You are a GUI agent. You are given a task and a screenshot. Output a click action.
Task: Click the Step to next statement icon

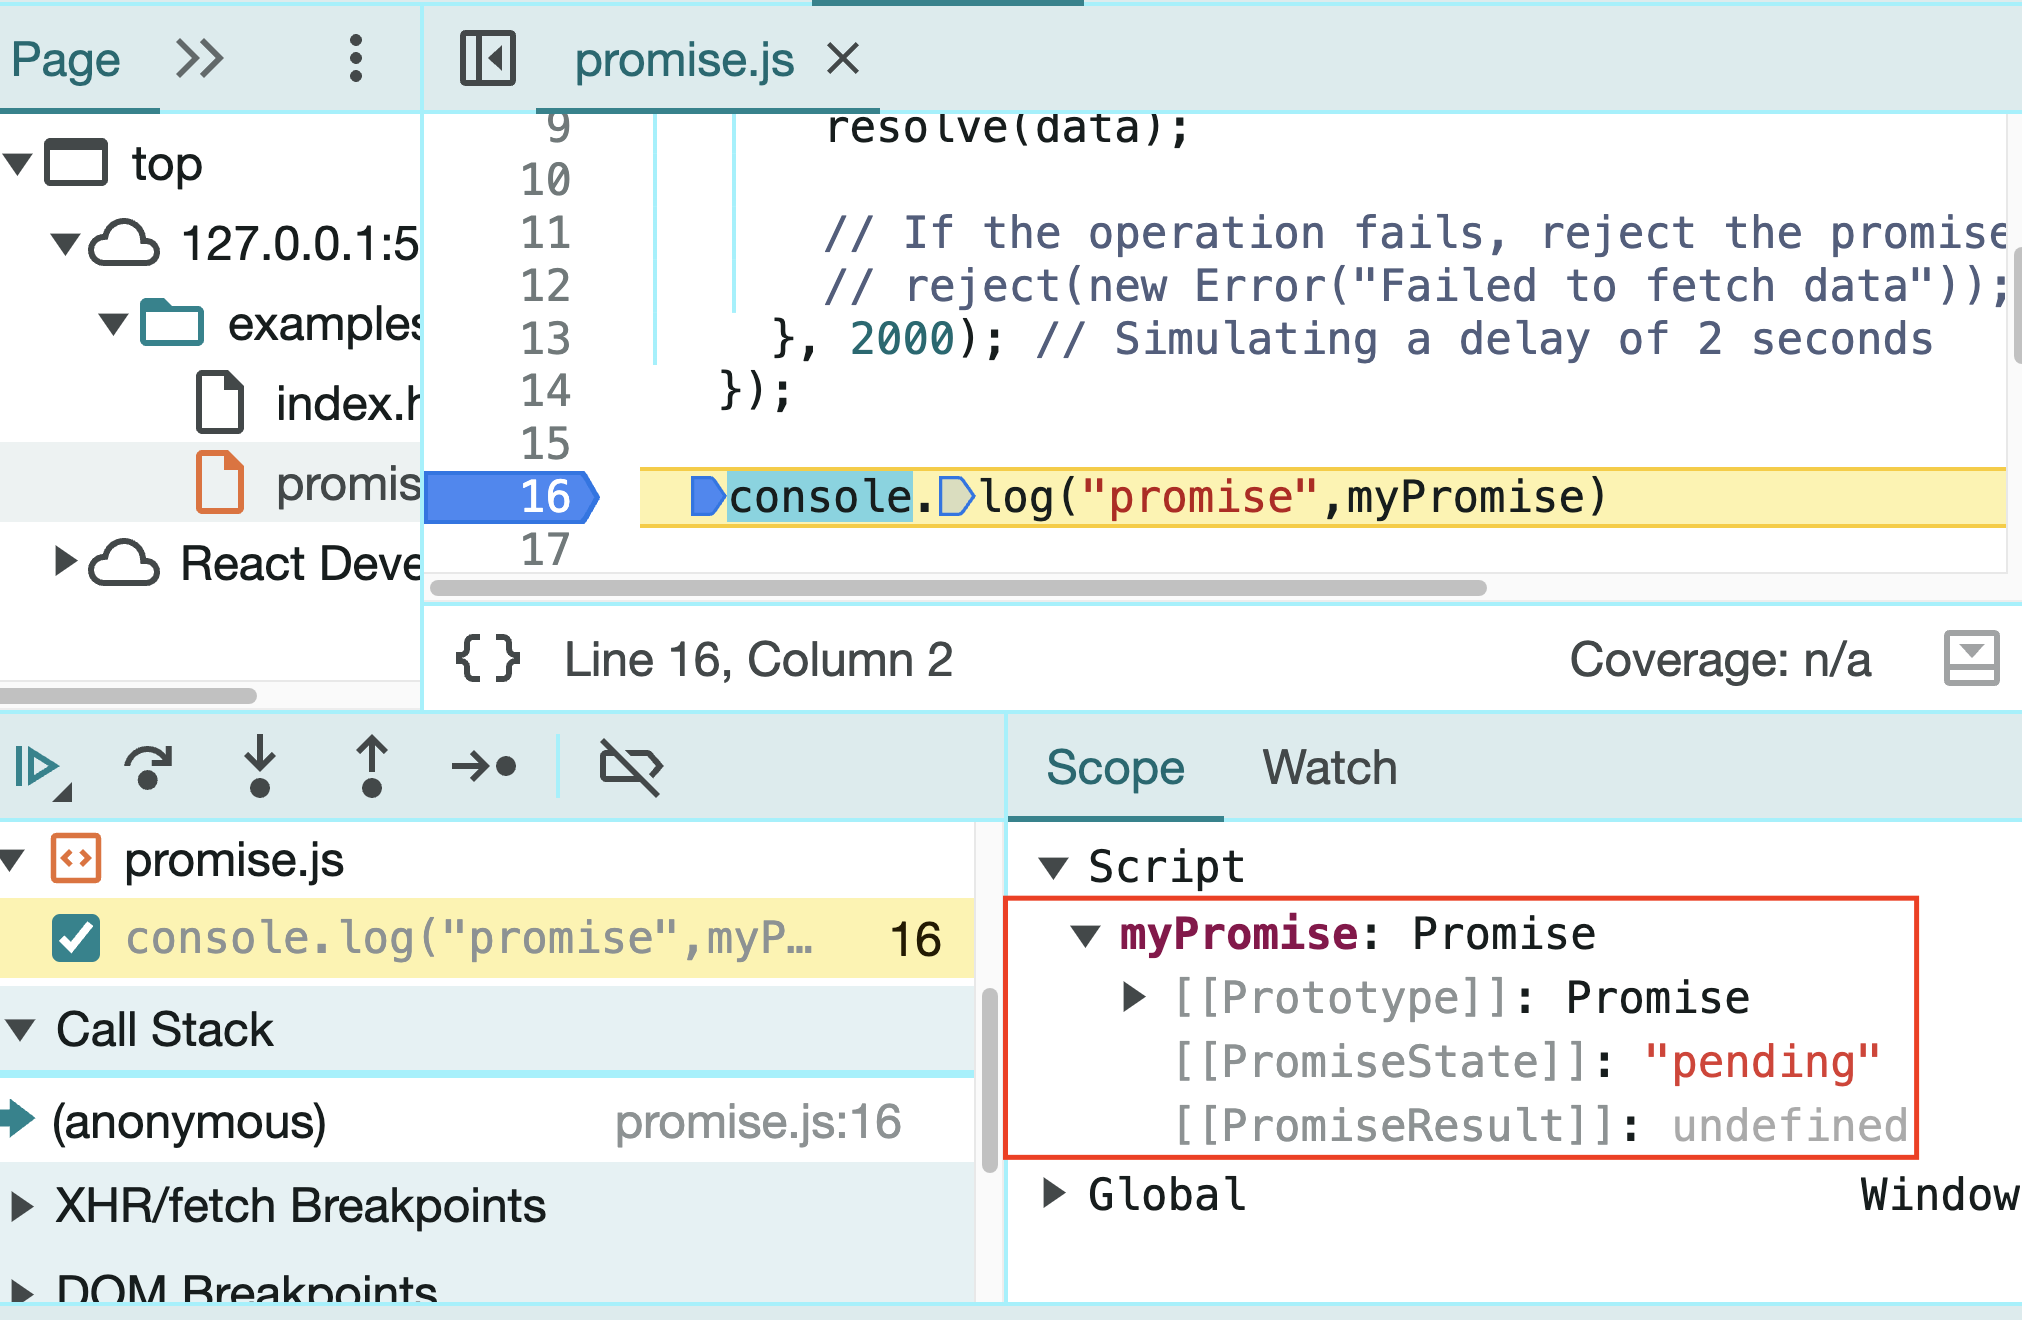point(484,768)
